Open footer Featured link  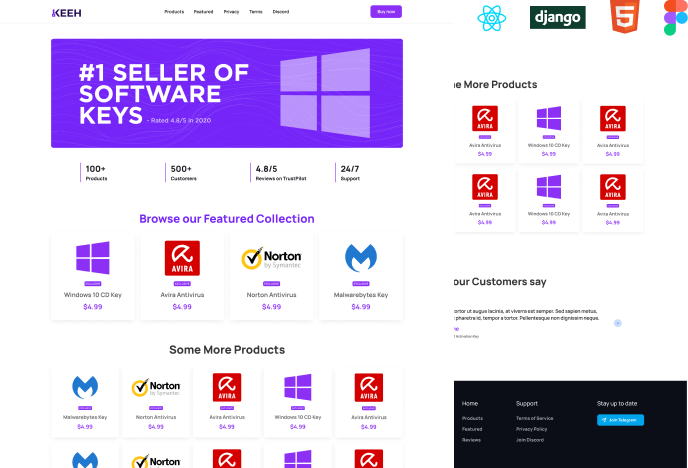(472, 429)
